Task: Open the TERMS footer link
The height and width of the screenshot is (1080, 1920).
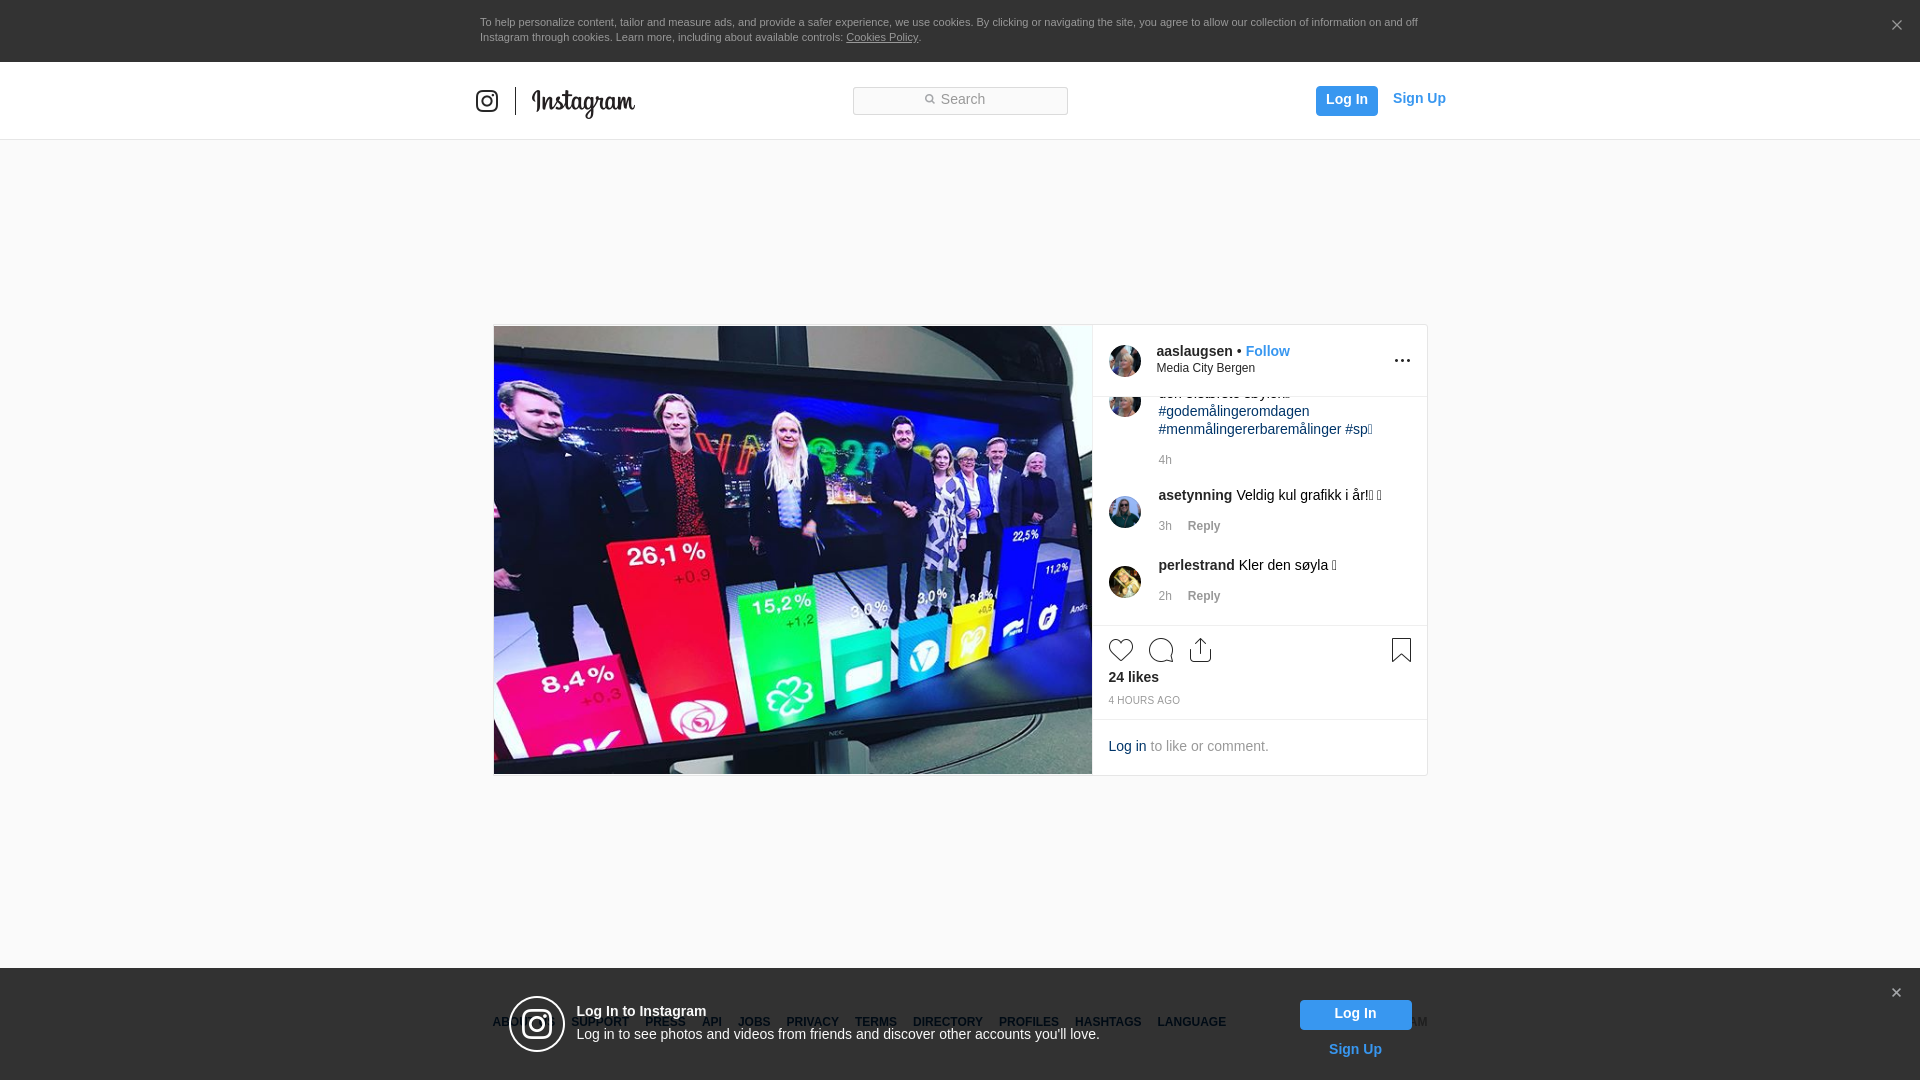Action: 876,1022
